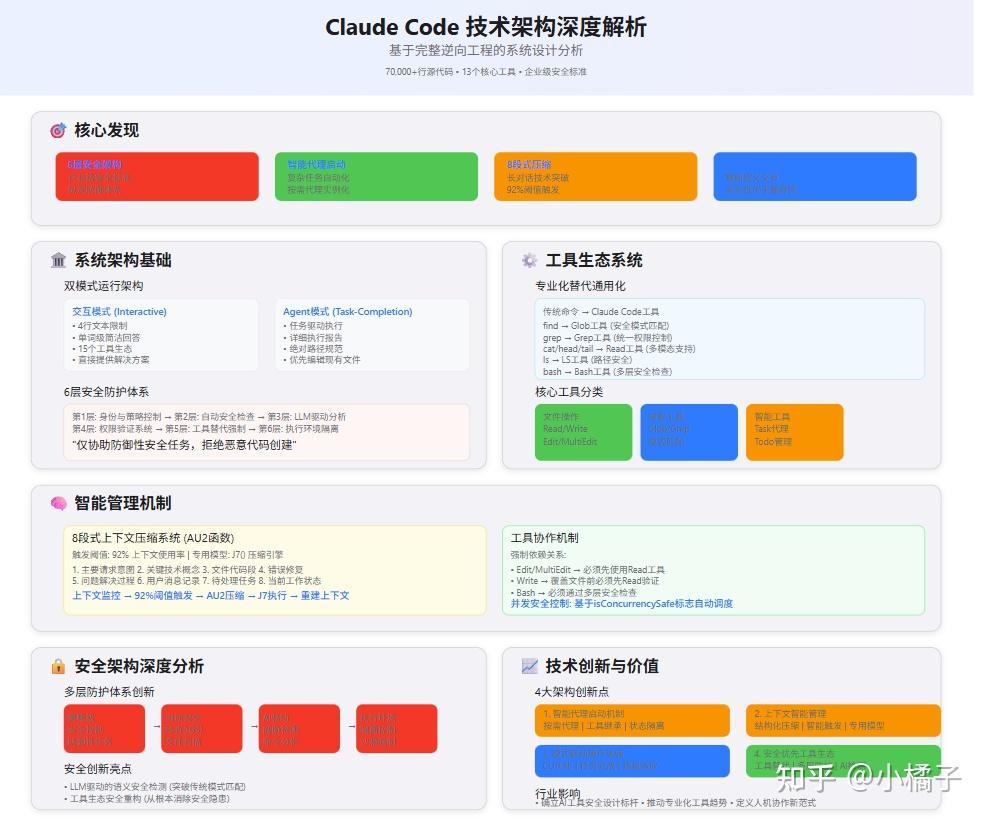Click the Agent模式 (Task-Completion) heading
987x819 pixels.
point(347,312)
